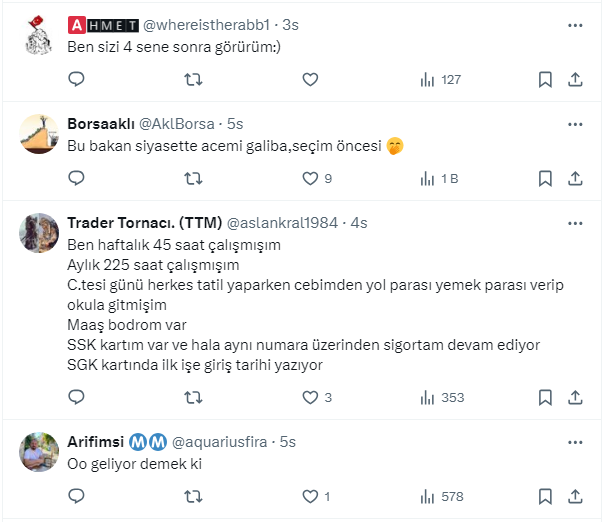Viewport: 609px width, 522px height.
Task: Open more options on Borsaaklı tweet
Action: (575, 124)
